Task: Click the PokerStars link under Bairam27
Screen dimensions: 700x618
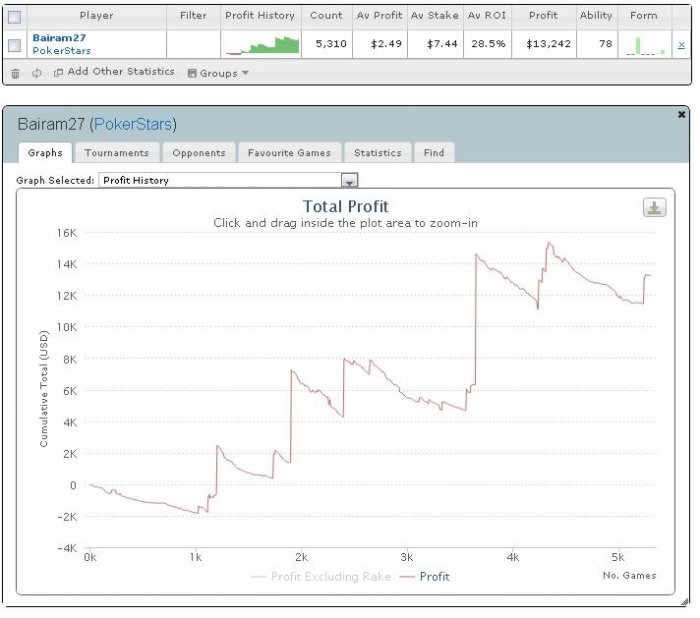Action: tap(62, 50)
